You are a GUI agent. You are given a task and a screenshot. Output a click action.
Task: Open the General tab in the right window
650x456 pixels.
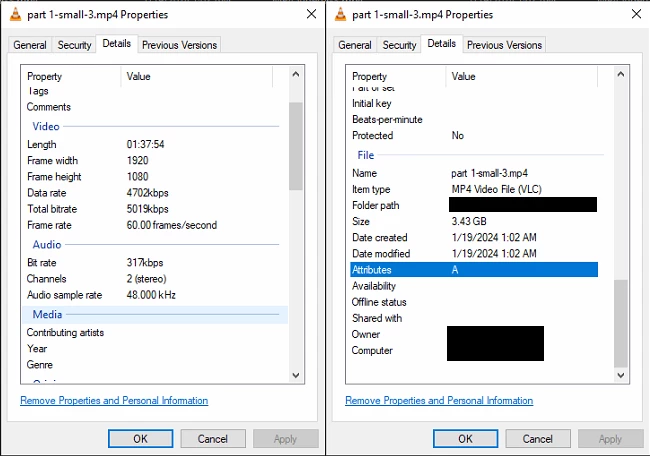click(x=355, y=45)
